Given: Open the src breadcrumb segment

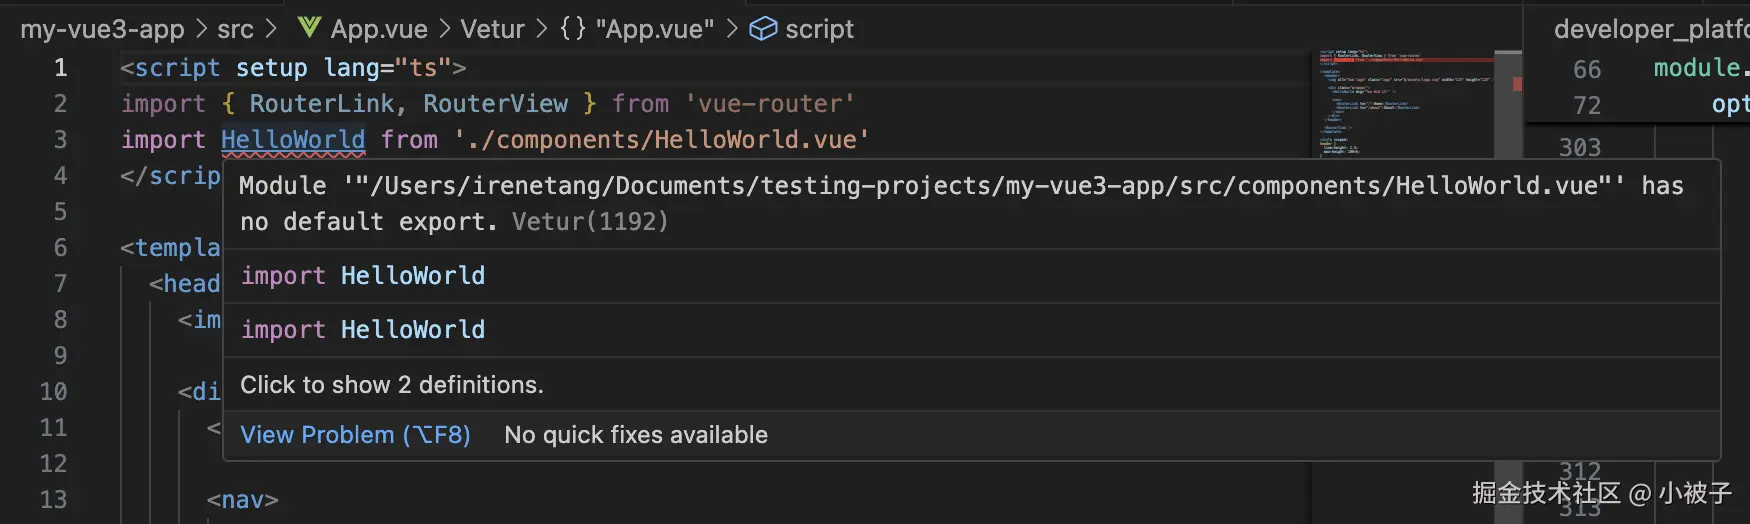Looking at the screenshot, I should pyautogui.click(x=235, y=29).
